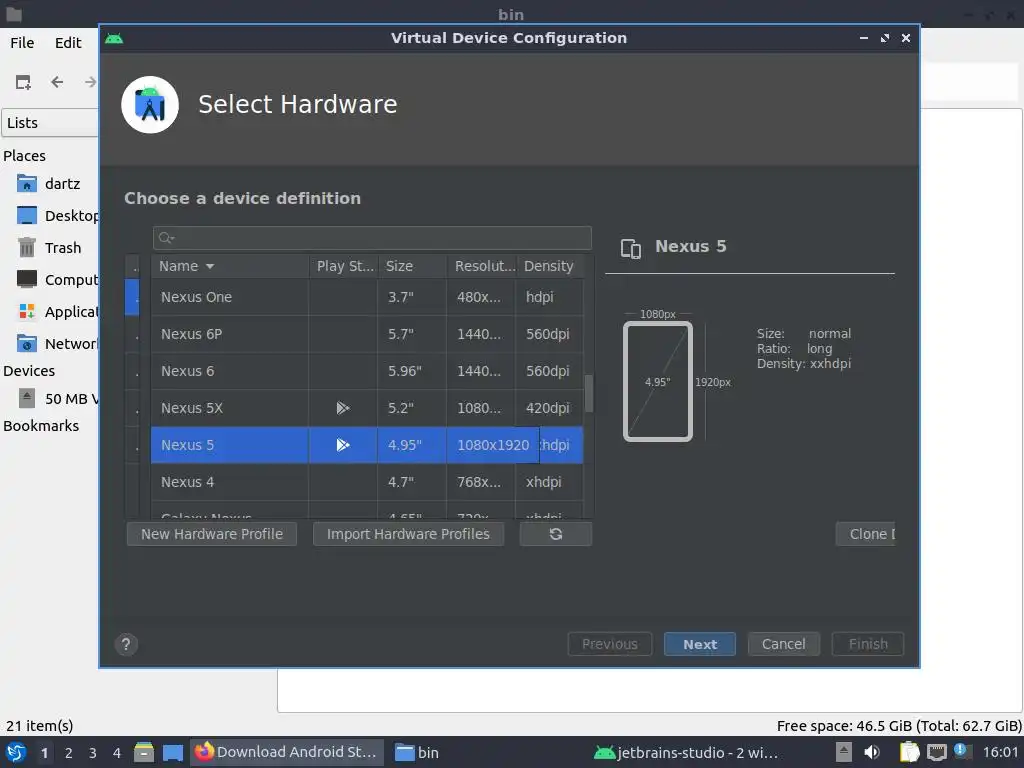Click the Android icon in dialog title bar

pos(114,39)
